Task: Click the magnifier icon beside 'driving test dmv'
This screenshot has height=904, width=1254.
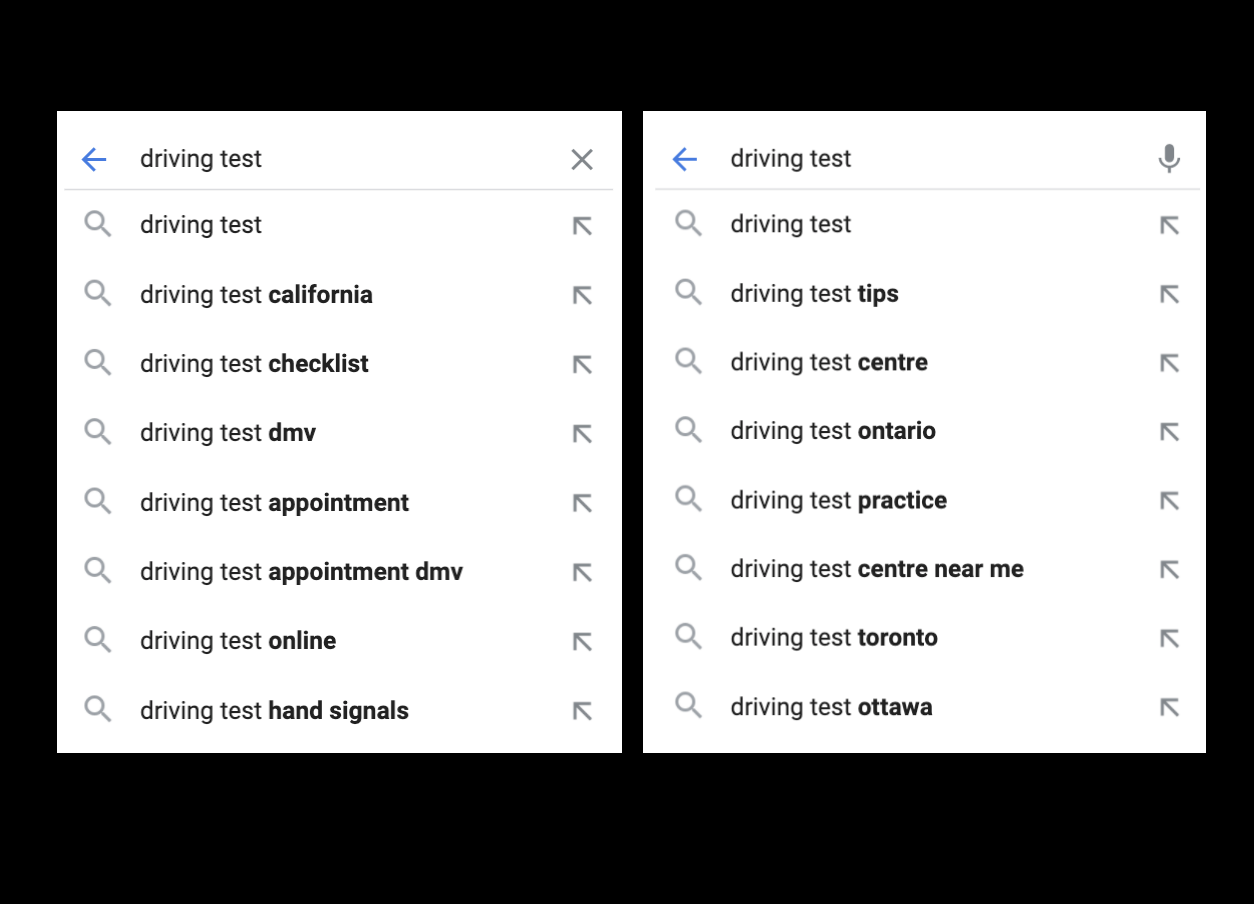Action: [x=98, y=432]
